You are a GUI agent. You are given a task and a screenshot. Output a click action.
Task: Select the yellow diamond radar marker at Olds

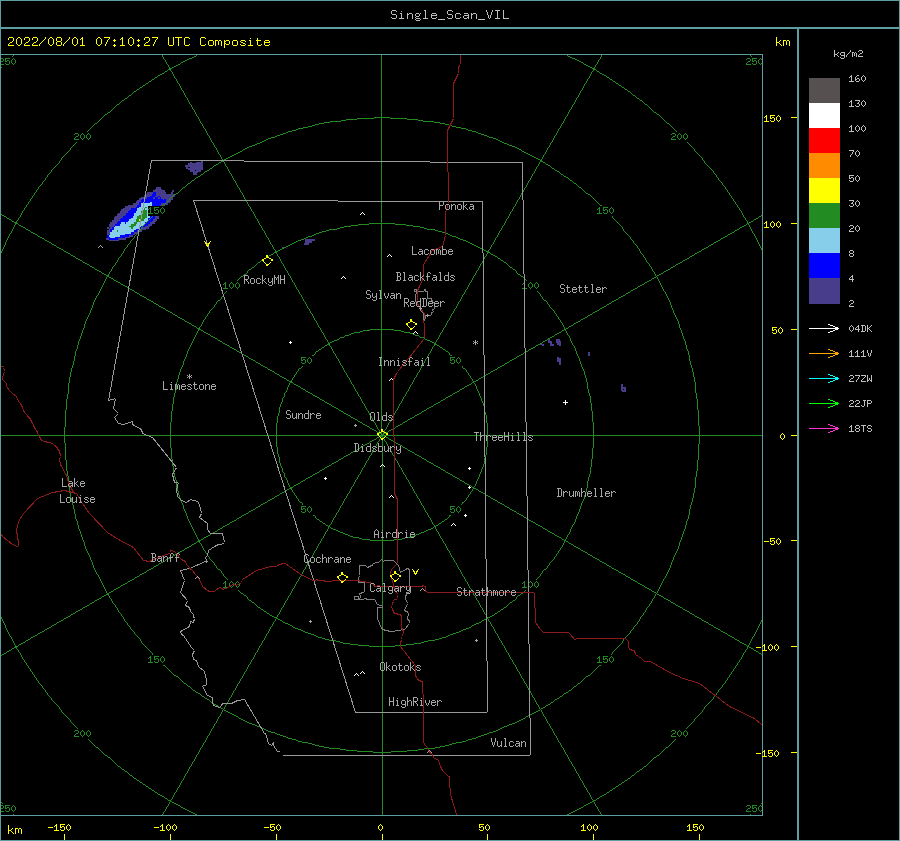[382, 435]
